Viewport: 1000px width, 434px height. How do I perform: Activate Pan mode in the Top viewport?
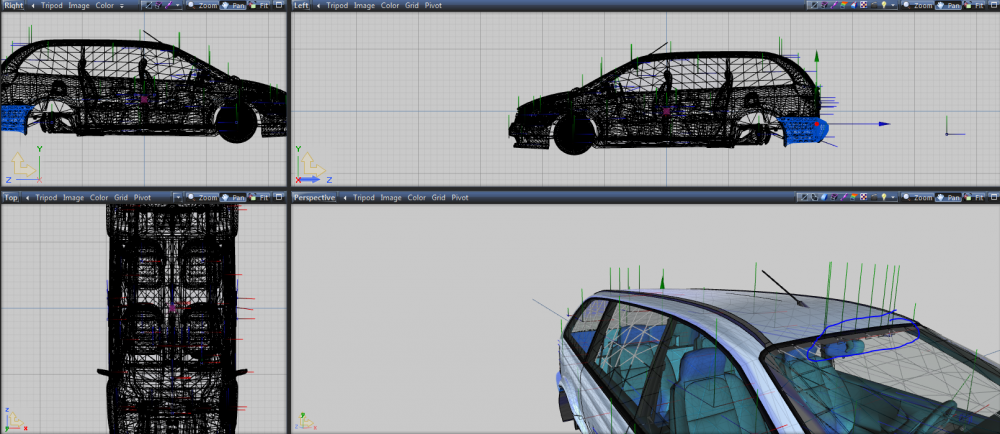(232, 198)
